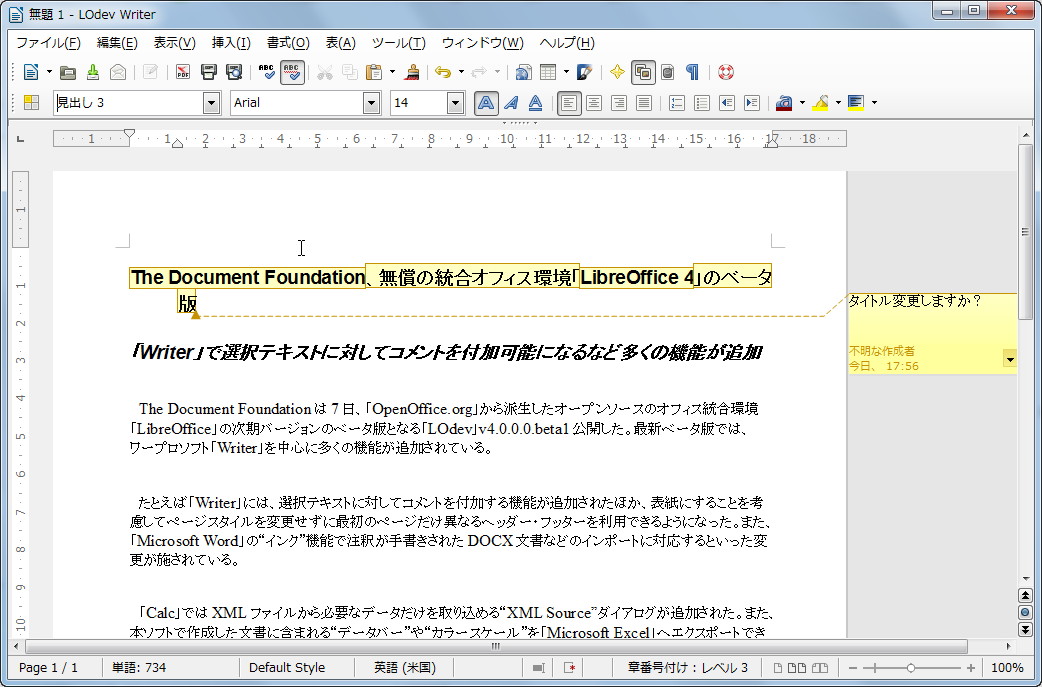Toggle the Gallery button

click(x=643, y=72)
